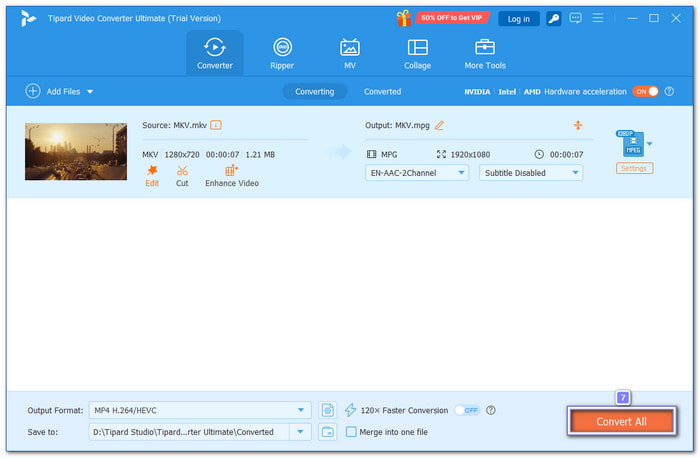Toggle 120× Faster Conversion switch
Viewport: 700px width, 458px height.
tap(466, 410)
